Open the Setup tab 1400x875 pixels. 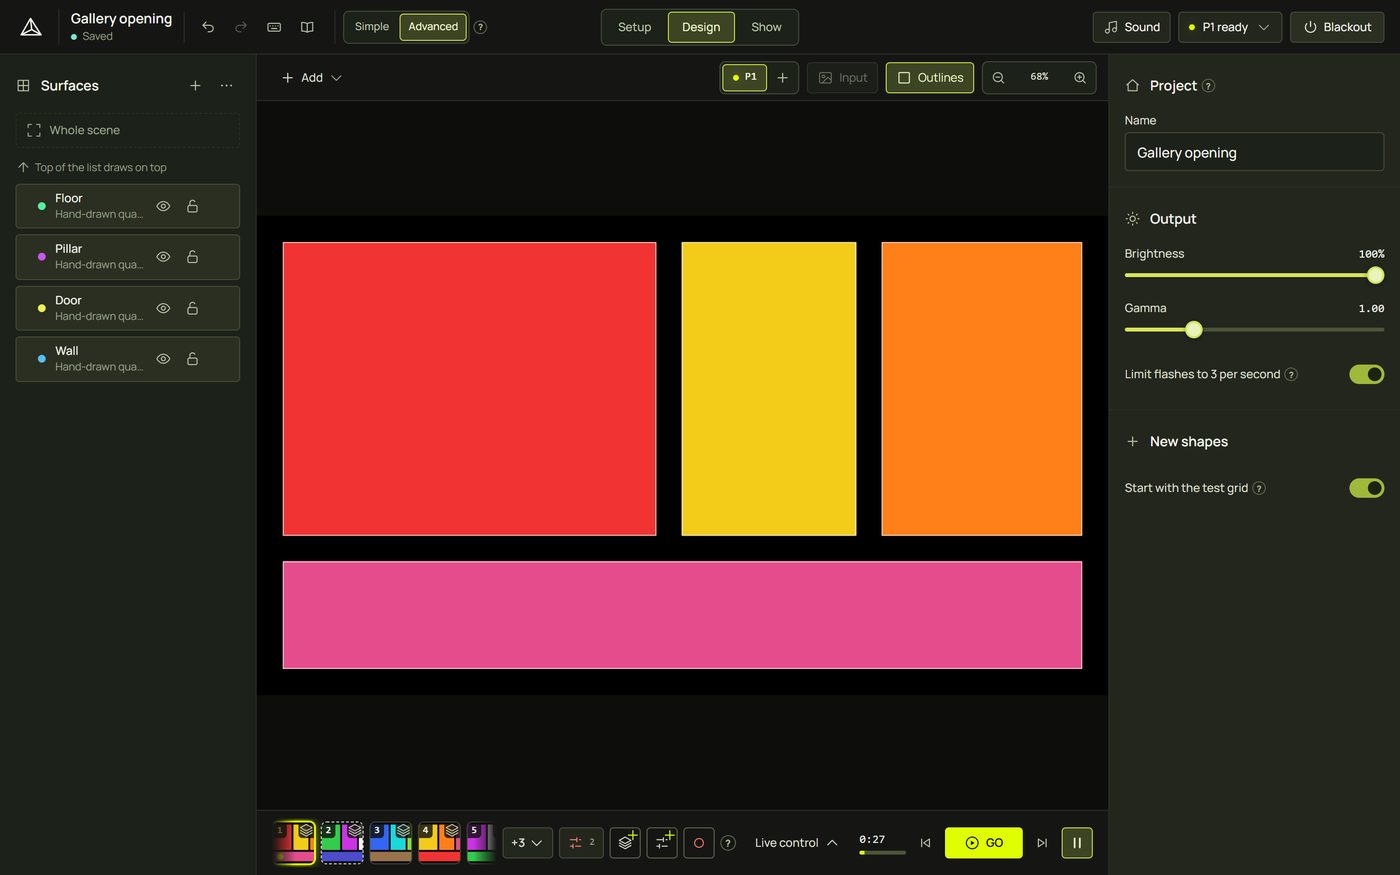[634, 27]
